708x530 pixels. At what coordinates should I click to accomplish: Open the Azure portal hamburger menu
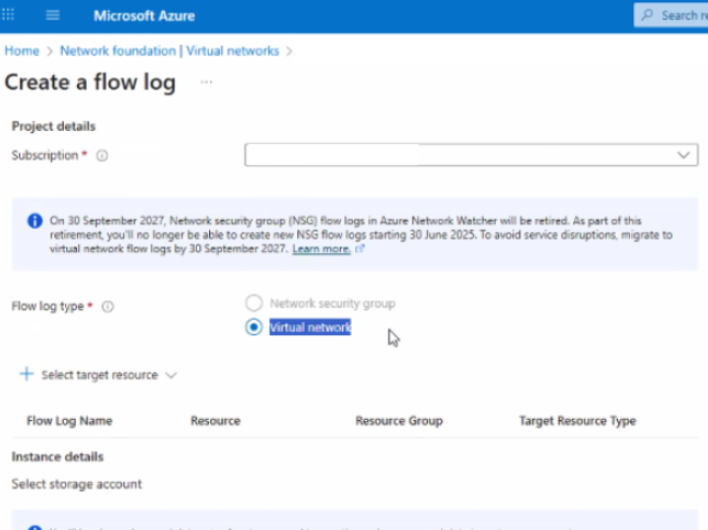tap(53, 16)
